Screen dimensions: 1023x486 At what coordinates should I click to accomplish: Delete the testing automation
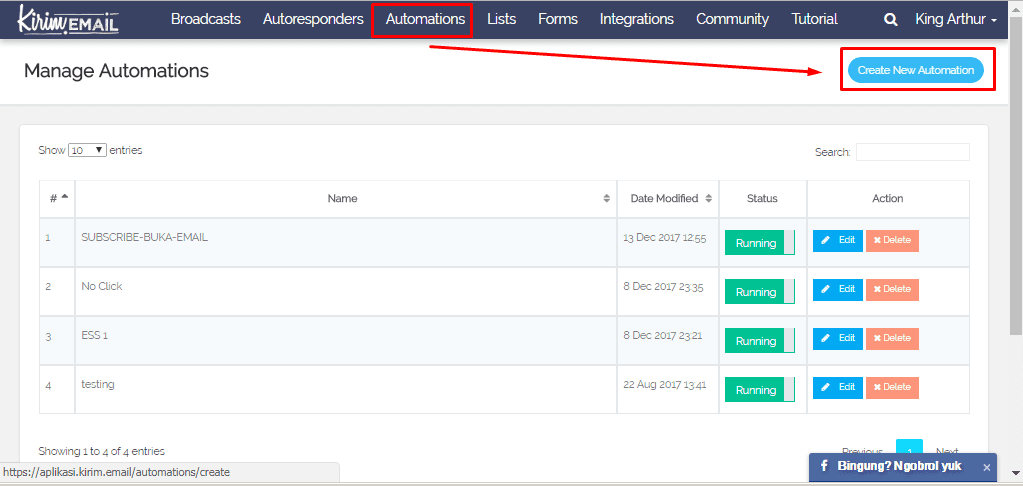click(892, 387)
